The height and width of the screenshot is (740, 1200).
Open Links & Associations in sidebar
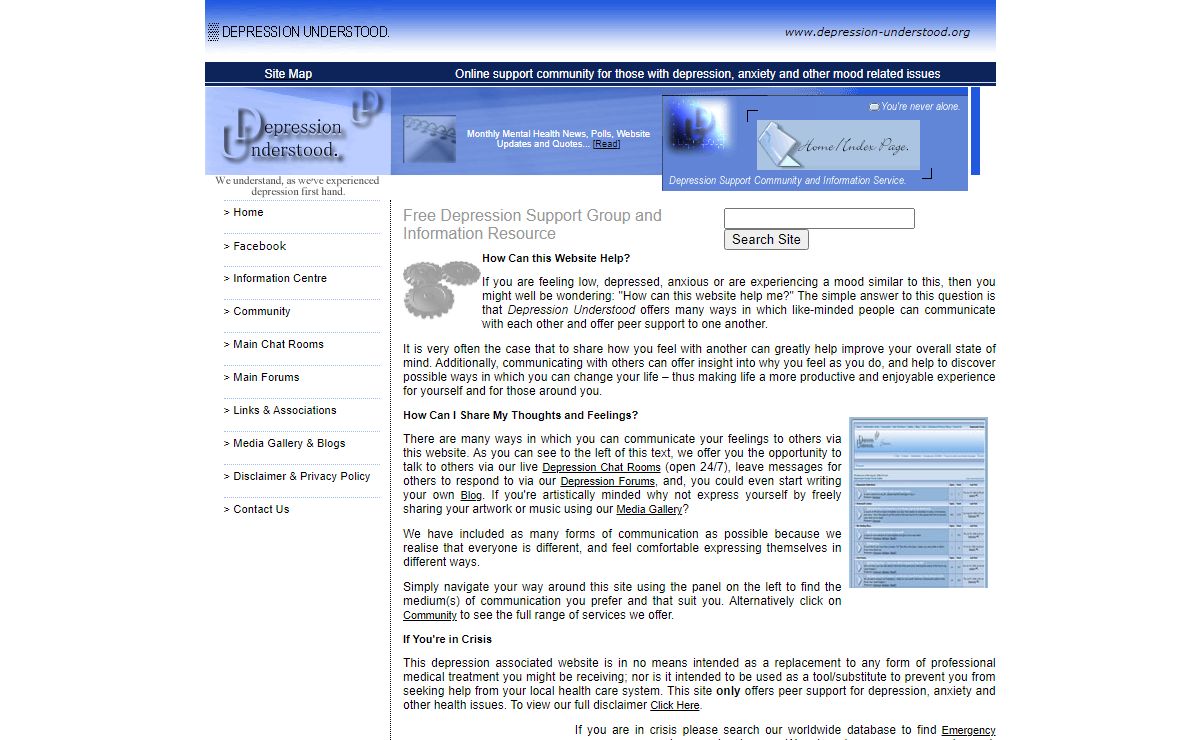click(x=284, y=410)
